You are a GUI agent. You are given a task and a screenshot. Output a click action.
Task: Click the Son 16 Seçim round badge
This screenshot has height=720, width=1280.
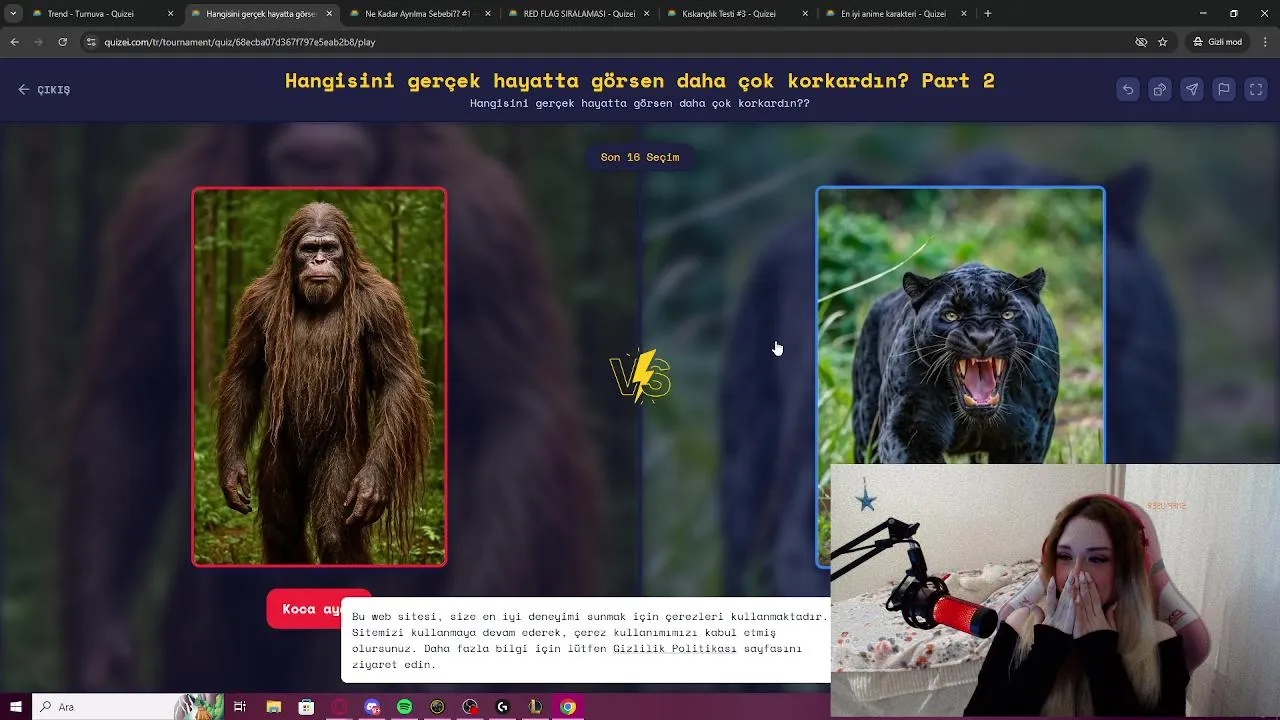(640, 157)
